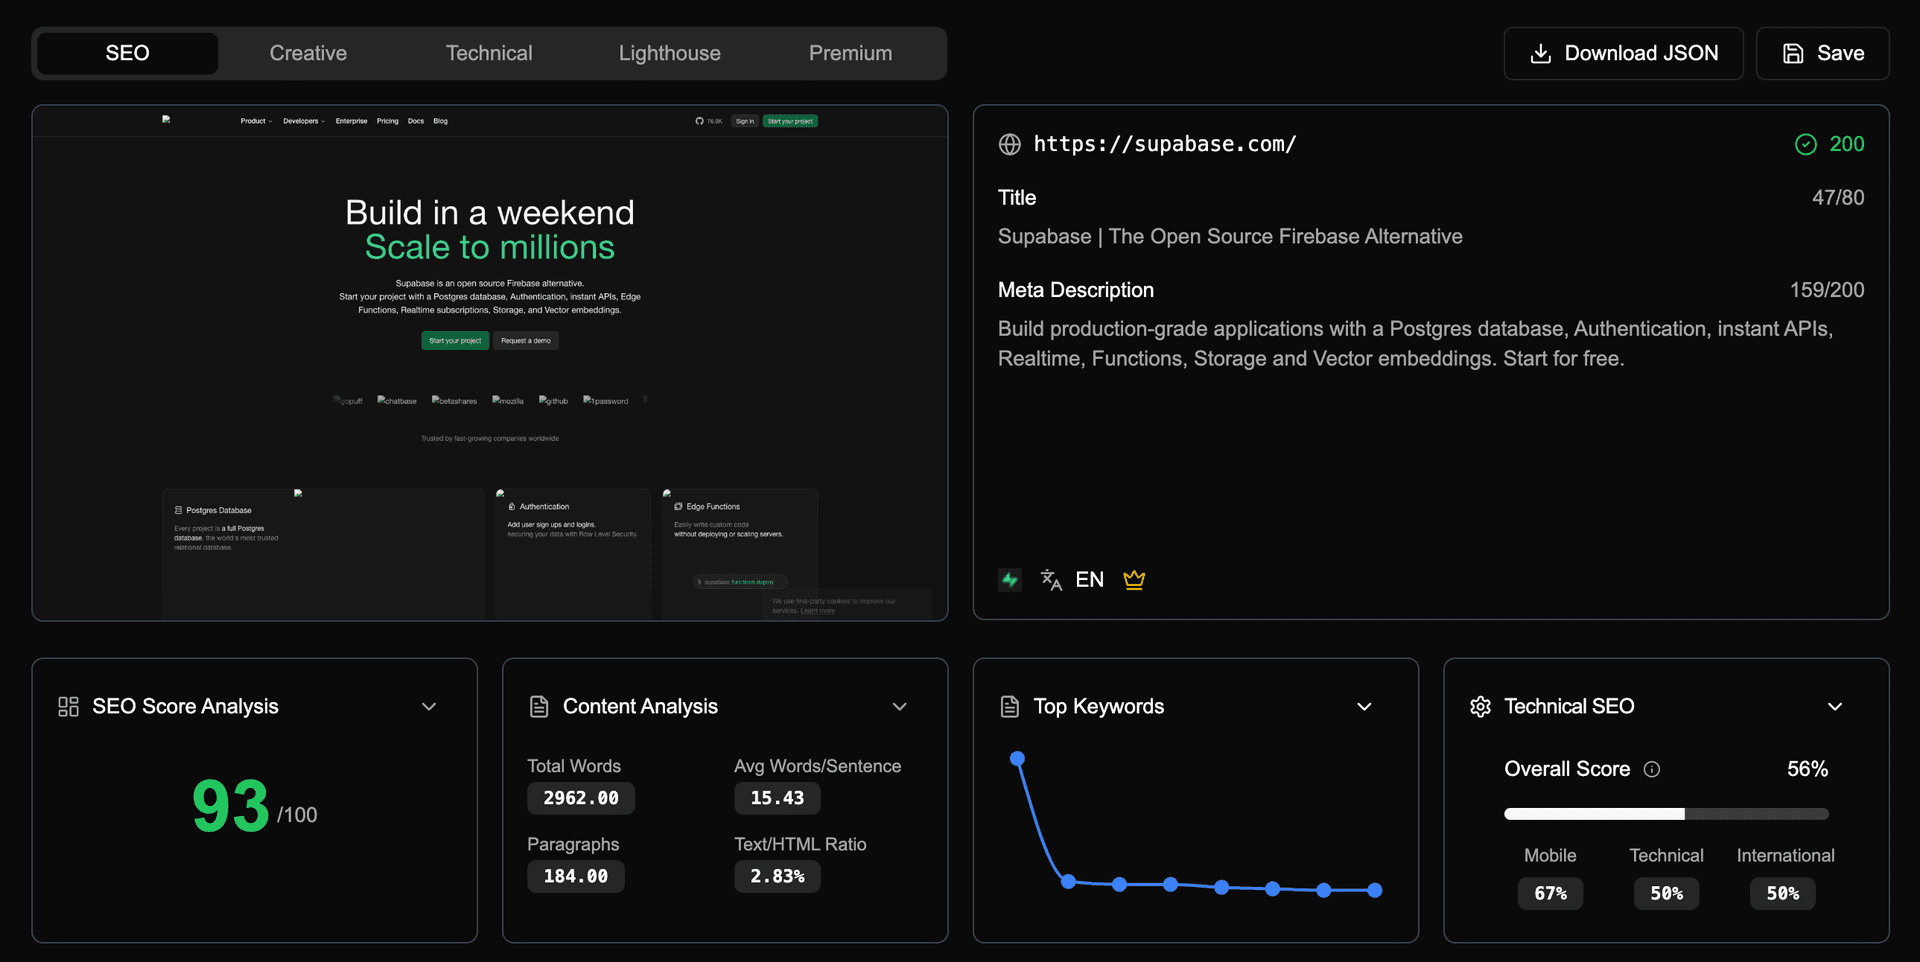Toggle the Top Keywords panel chevron
This screenshot has height=962, width=1920.
click(x=1364, y=707)
